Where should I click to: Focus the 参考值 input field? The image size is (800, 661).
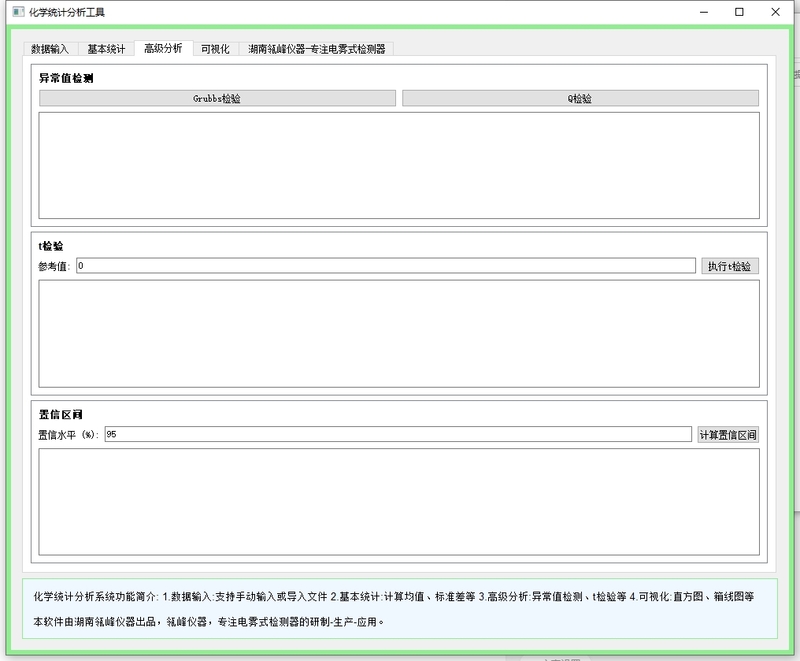385,266
